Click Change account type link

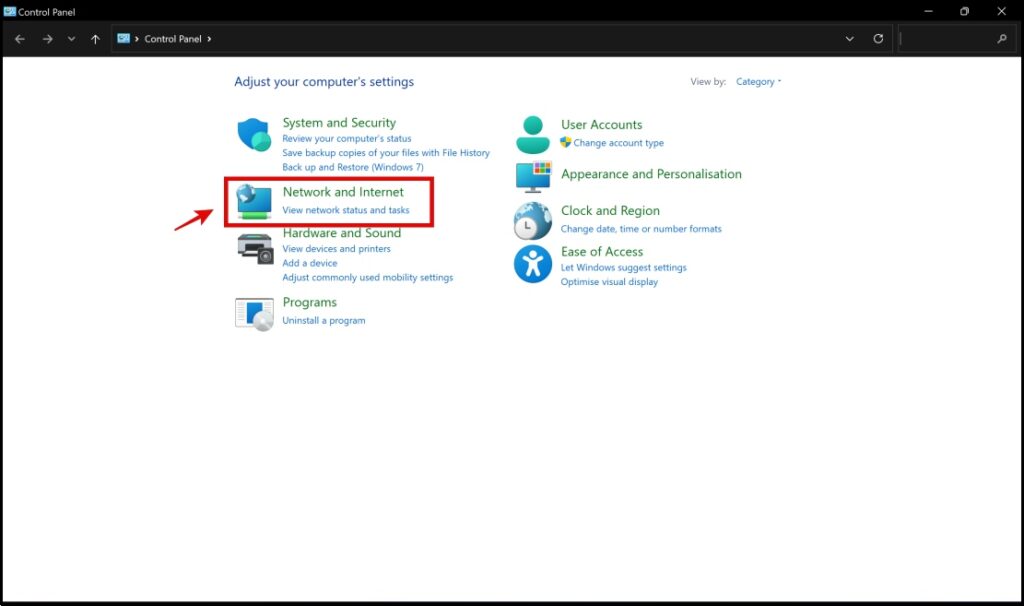(618, 143)
